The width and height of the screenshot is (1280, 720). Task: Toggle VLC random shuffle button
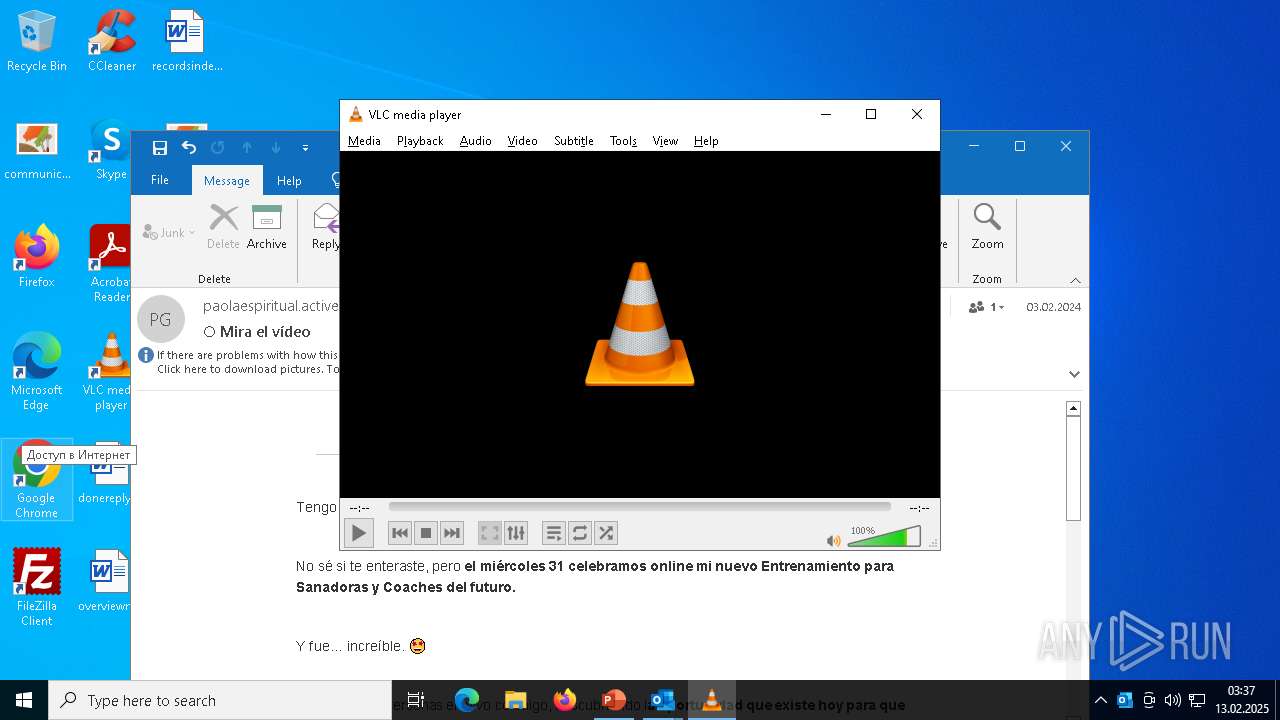click(x=606, y=533)
